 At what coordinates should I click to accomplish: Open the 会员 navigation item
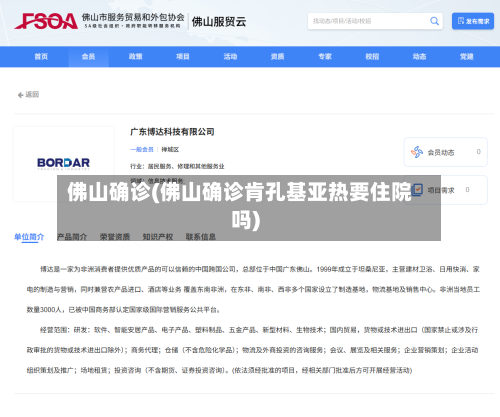(x=89, y=57)
